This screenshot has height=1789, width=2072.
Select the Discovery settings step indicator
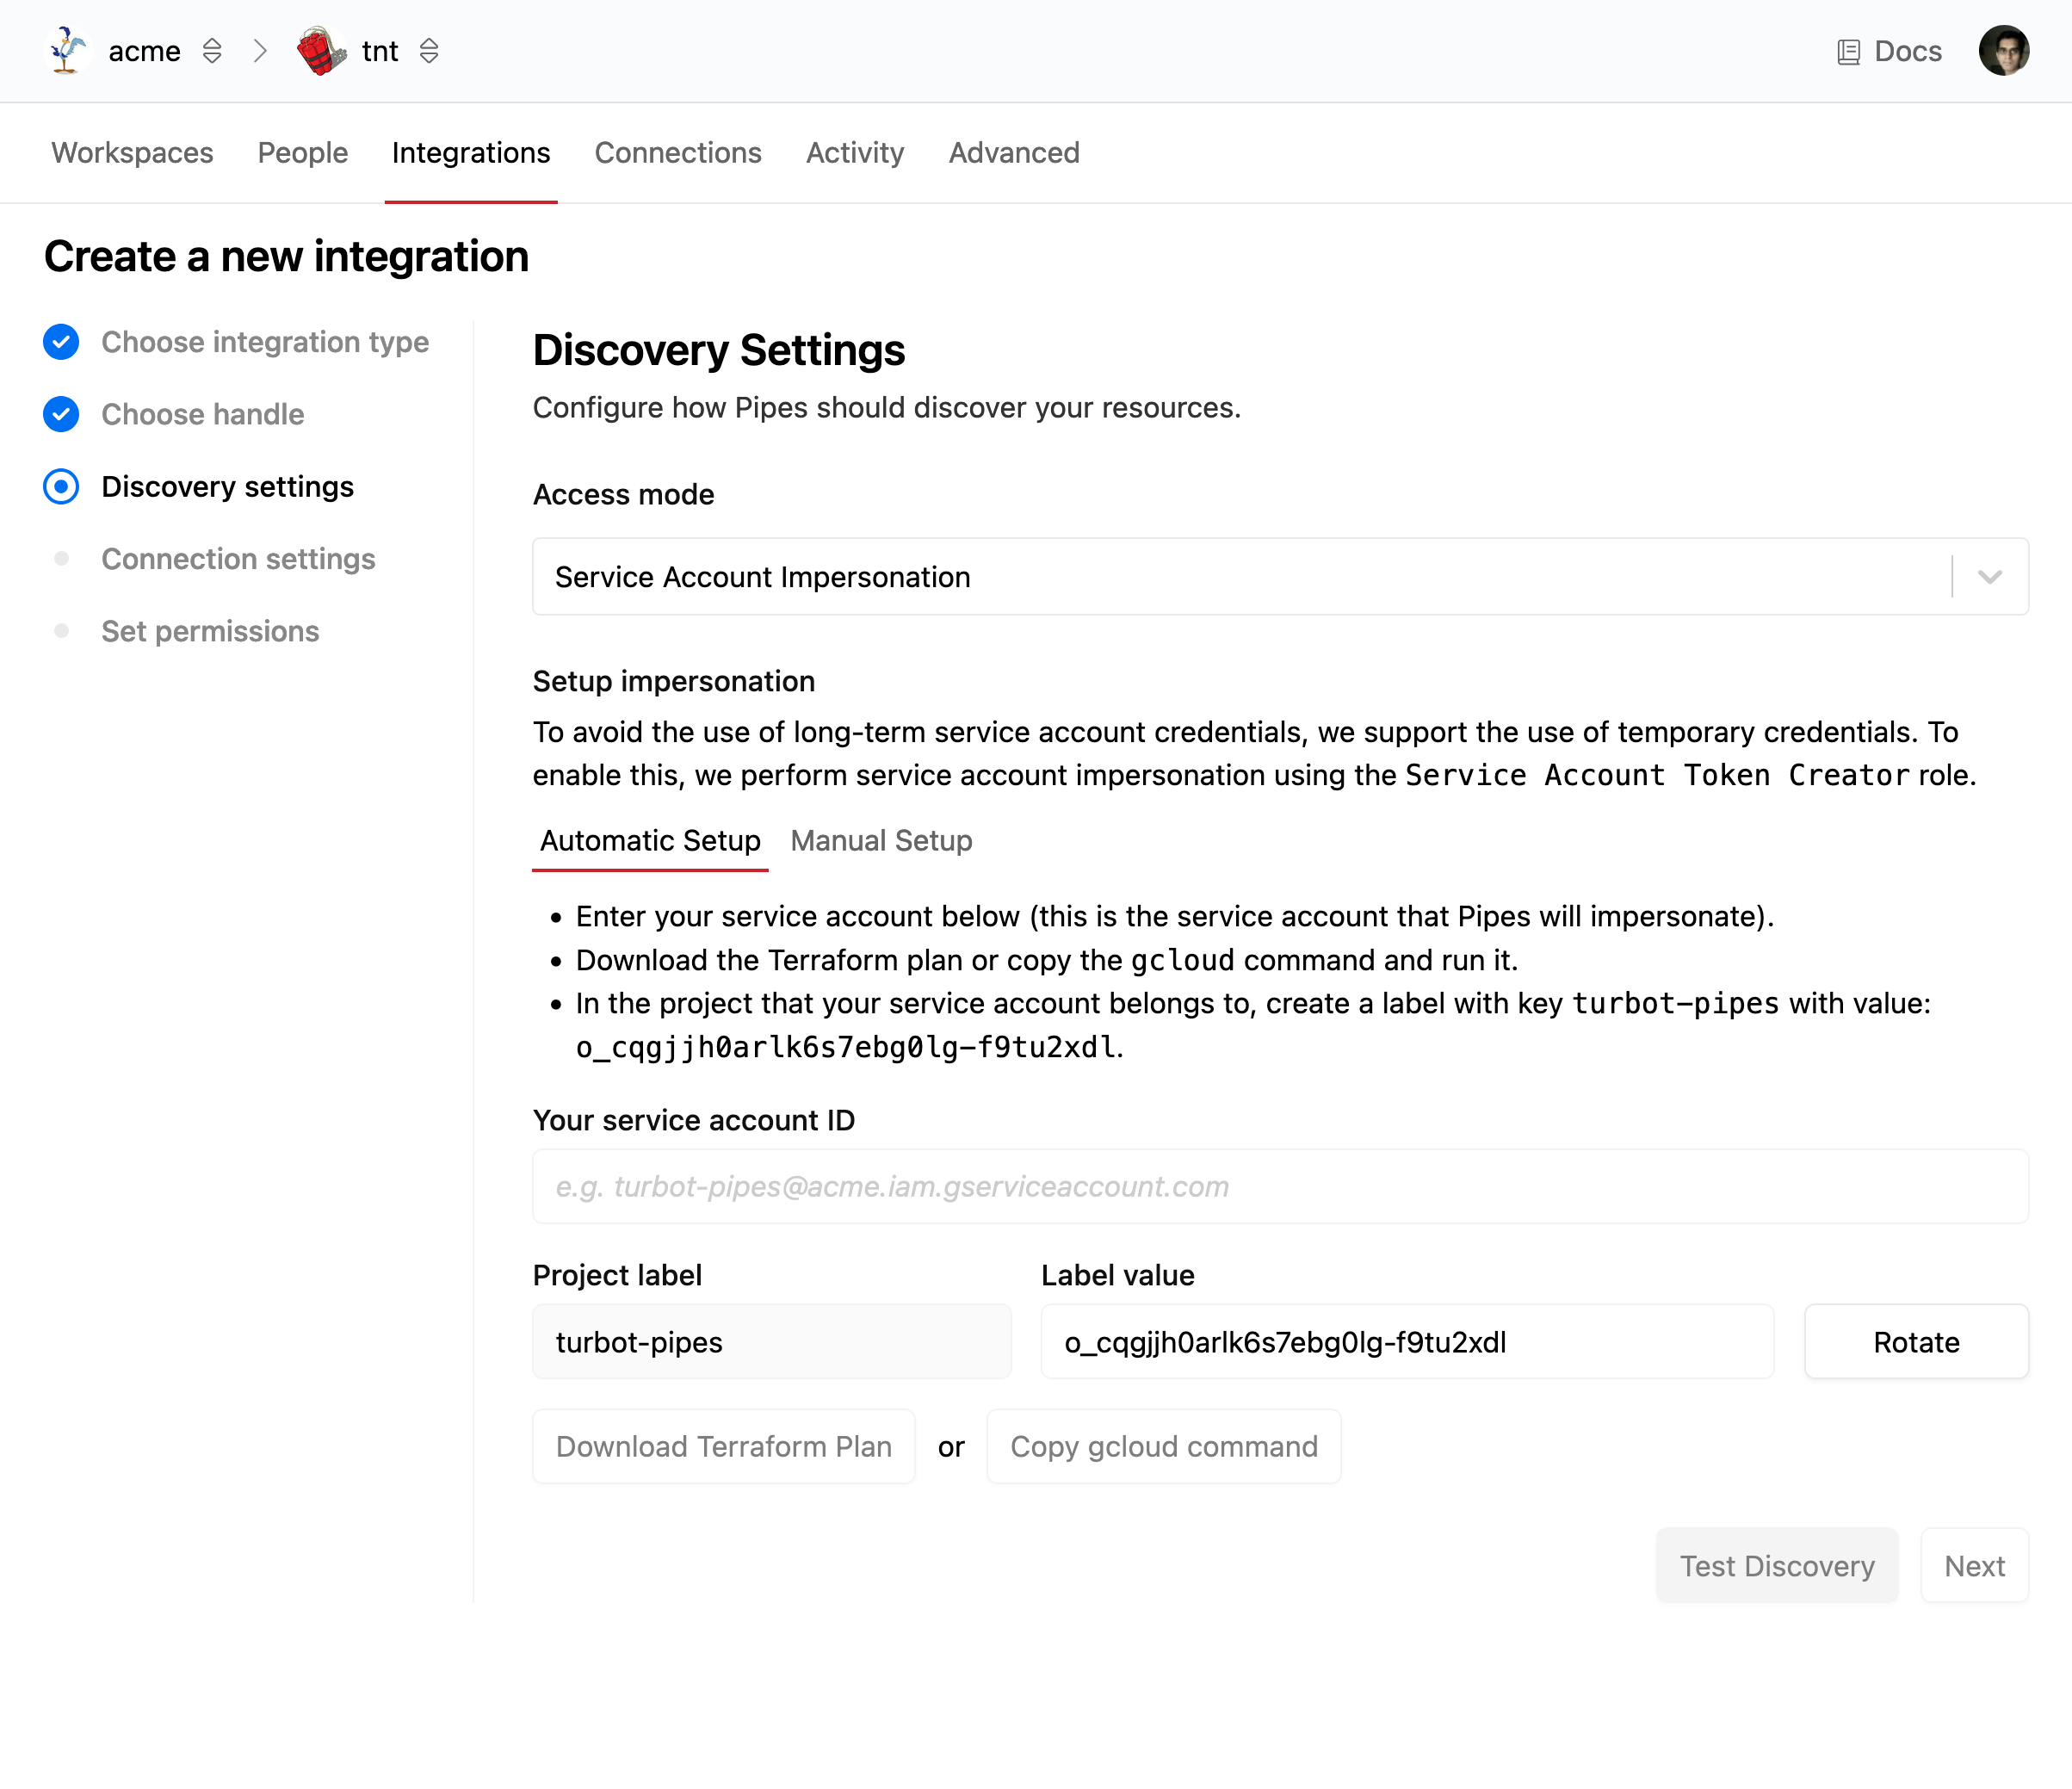(x=61, y=487)
